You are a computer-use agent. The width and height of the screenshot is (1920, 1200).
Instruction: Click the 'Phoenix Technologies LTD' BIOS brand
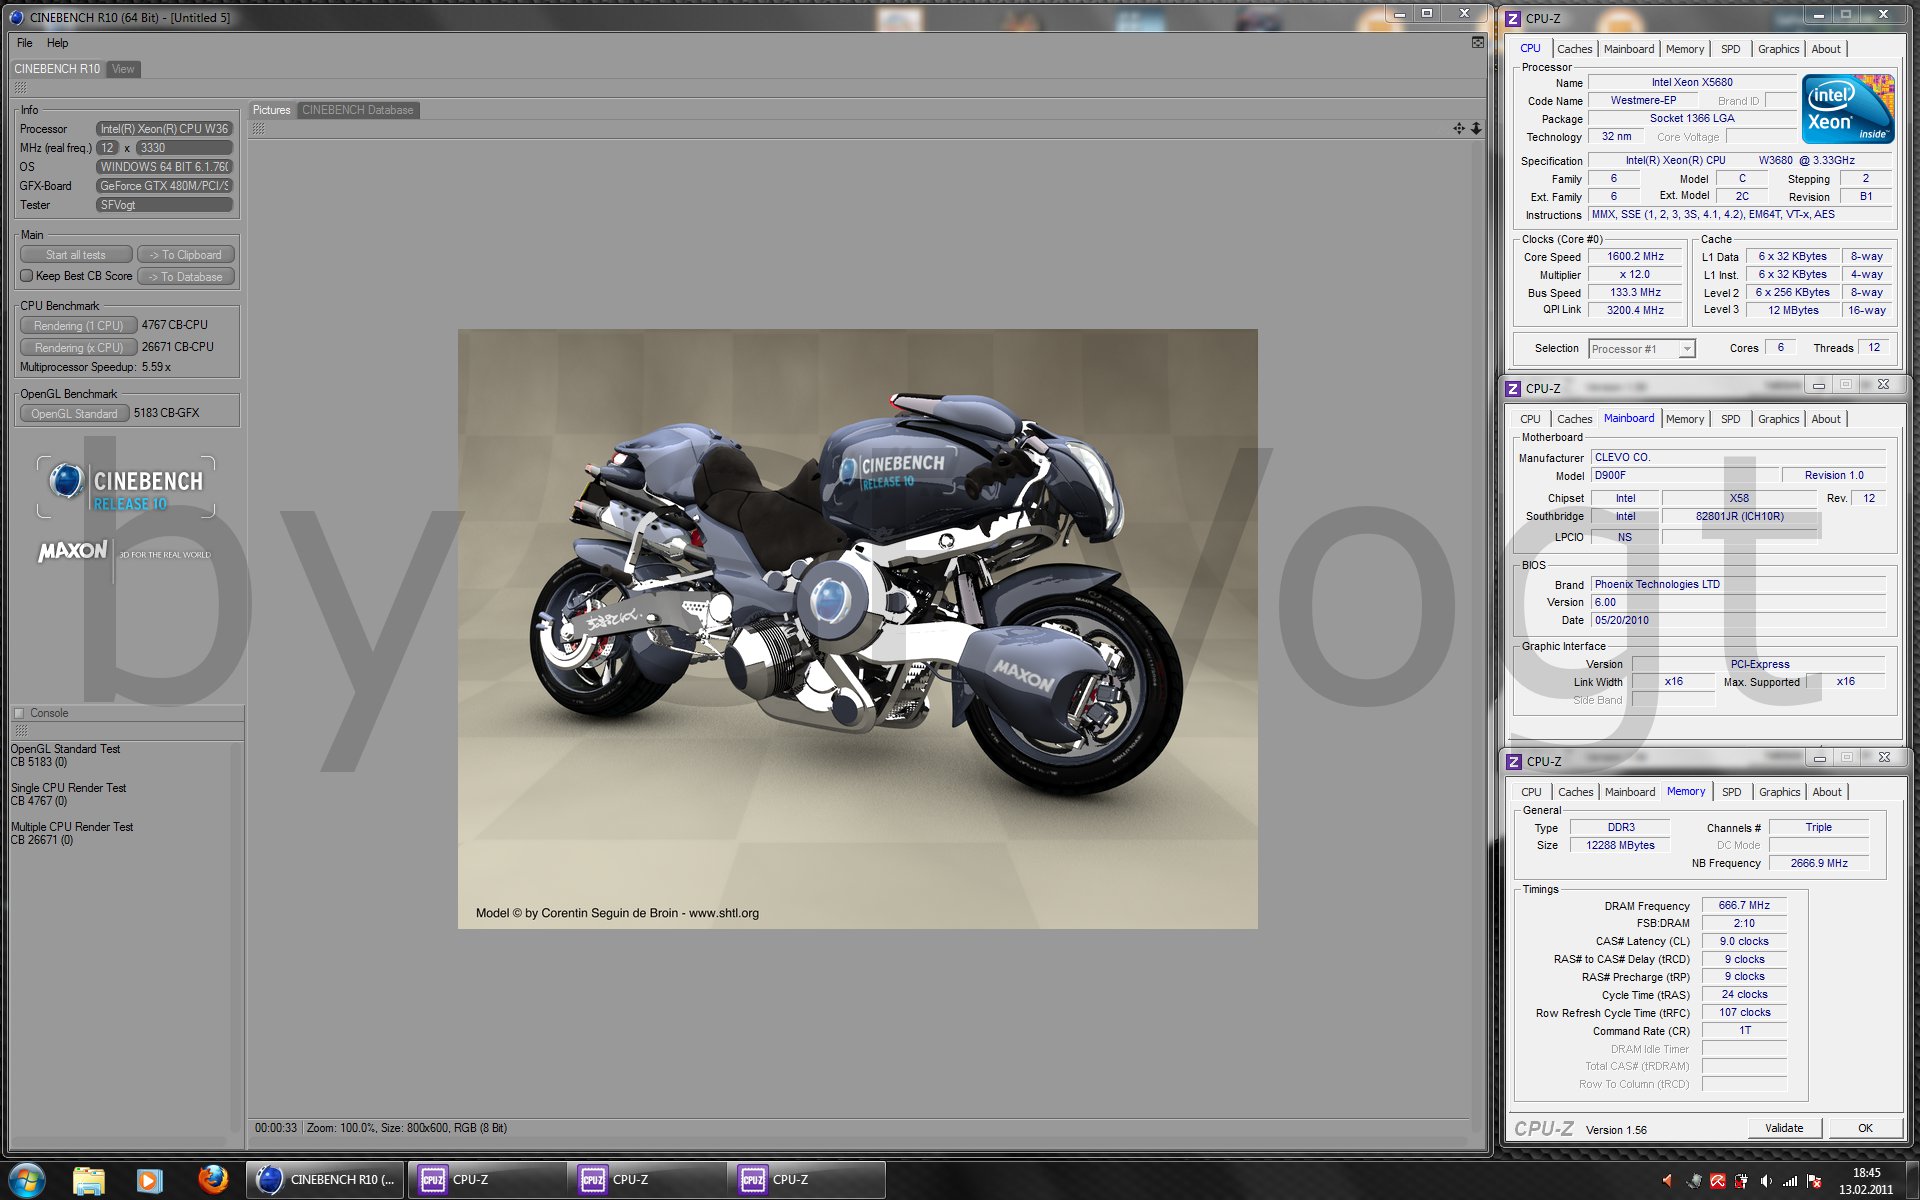[x=1657, y=585]
